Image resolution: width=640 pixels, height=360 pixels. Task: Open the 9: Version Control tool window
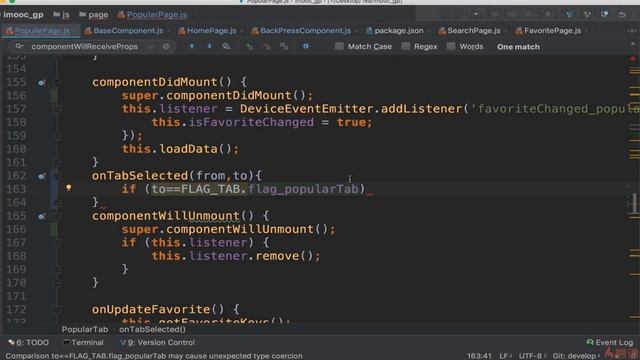[158, 342]
